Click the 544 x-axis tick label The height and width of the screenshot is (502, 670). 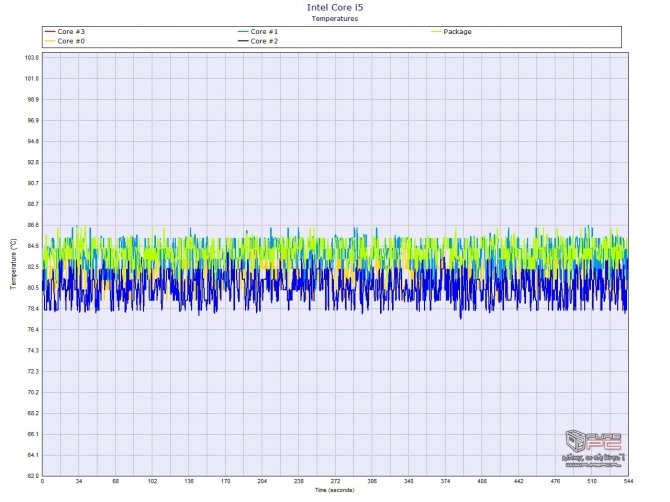(628, 481)
